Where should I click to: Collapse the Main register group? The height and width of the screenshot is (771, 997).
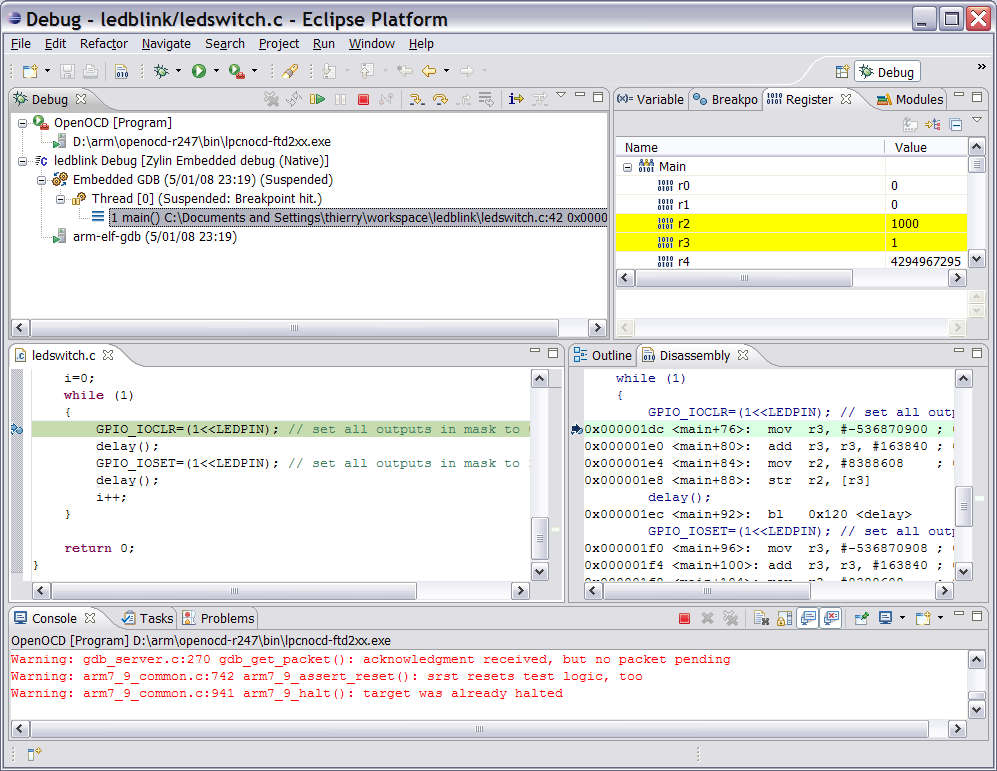(x=628, y=167)
